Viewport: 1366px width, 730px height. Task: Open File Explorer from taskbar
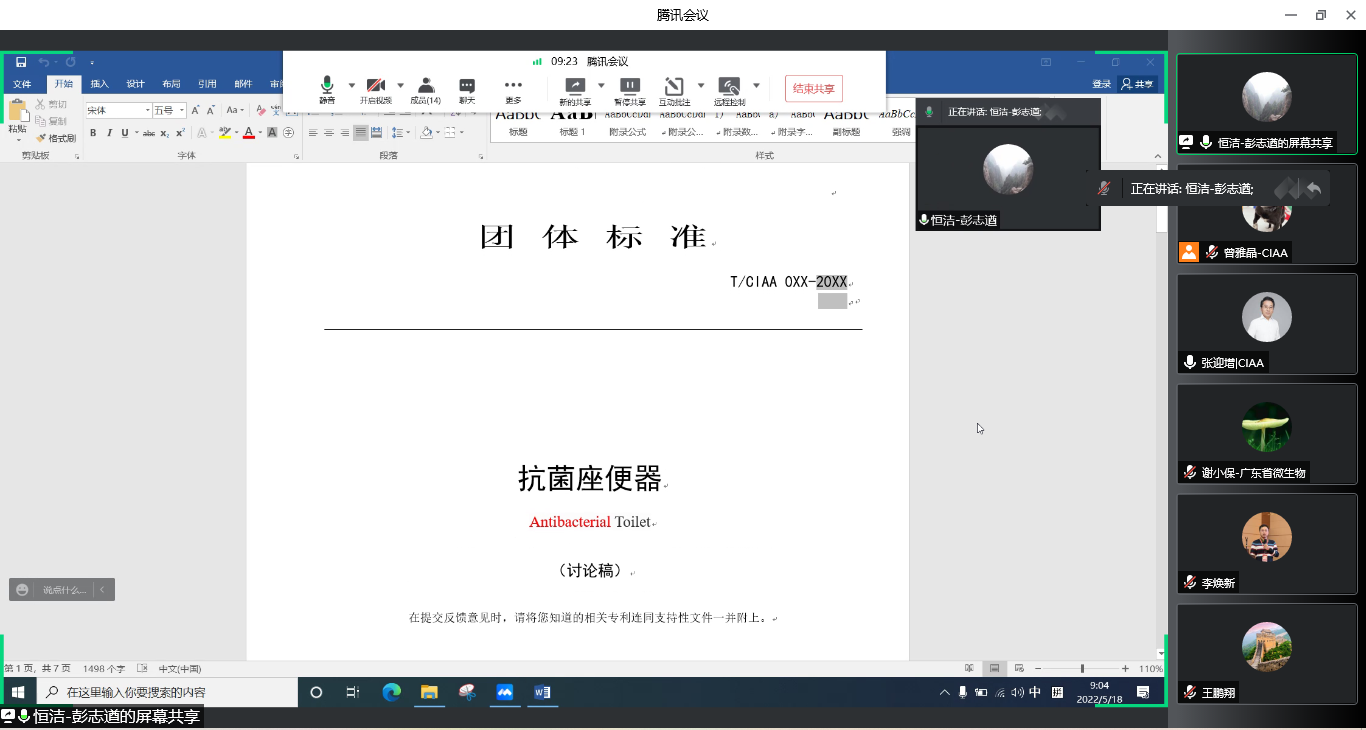pos(429,692)
